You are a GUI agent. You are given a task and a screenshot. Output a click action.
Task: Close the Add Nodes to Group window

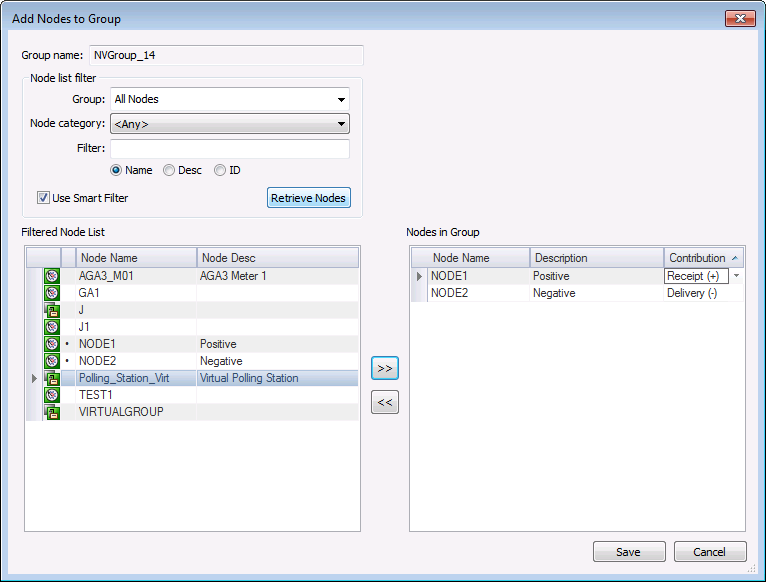click(740, 19)
